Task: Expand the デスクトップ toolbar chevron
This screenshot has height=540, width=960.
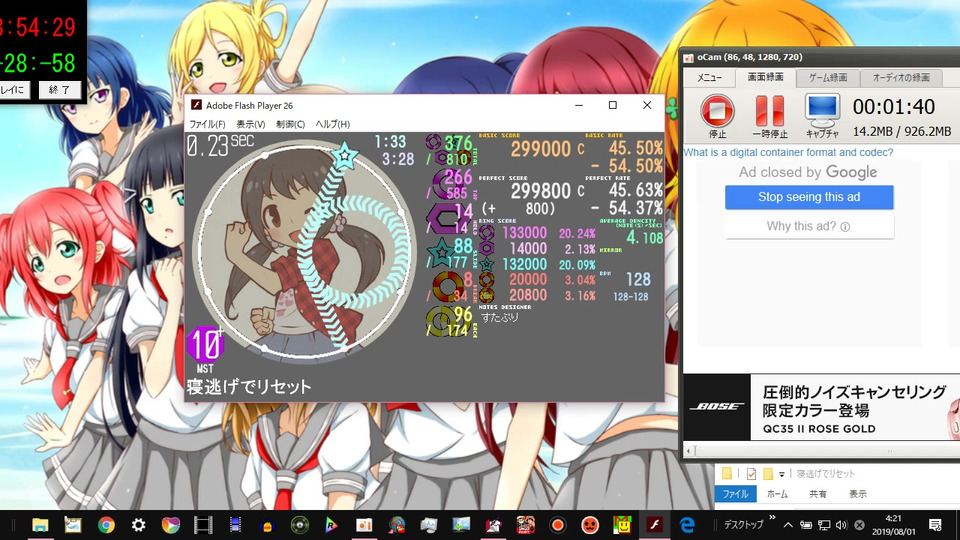Action: (772, 518)
